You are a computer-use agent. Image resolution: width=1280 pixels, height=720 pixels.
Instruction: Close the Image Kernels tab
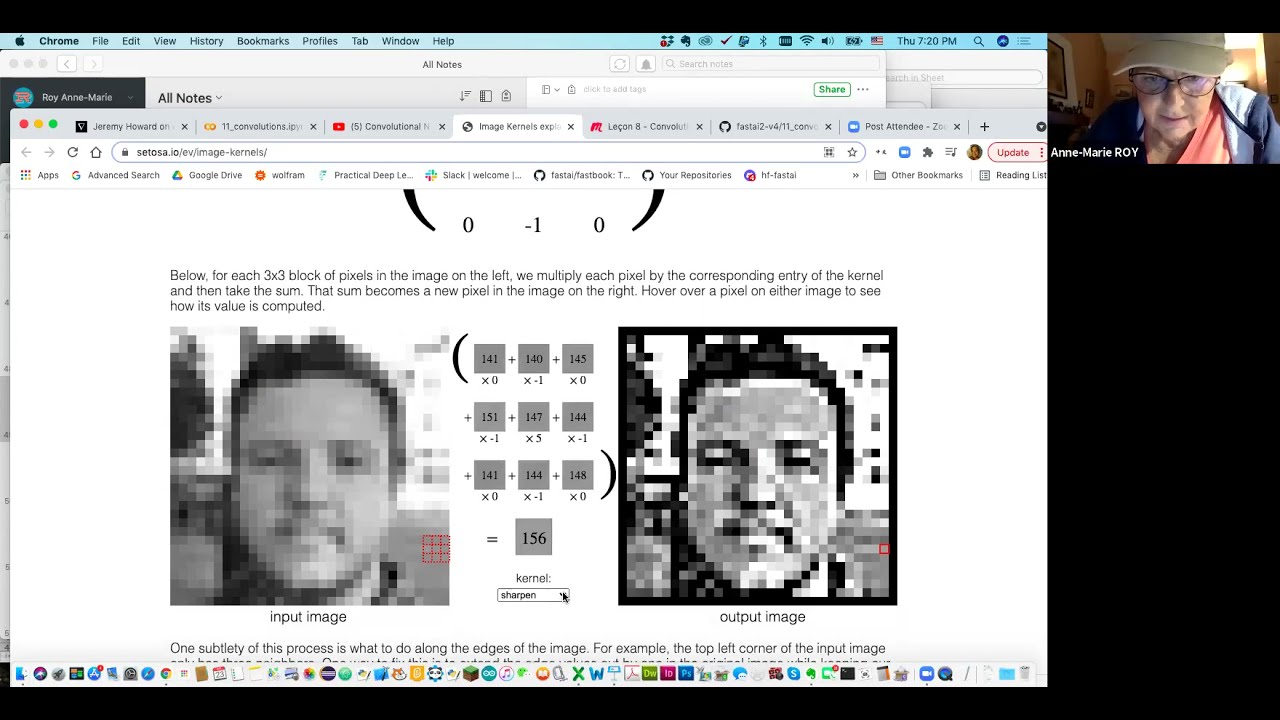571,127
